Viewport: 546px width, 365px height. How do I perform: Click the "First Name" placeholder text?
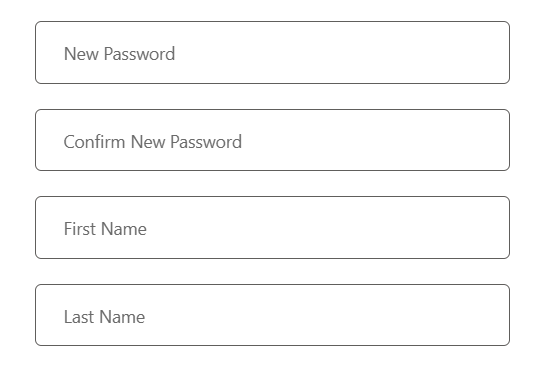pyautogui.click(x=105, y=229)
